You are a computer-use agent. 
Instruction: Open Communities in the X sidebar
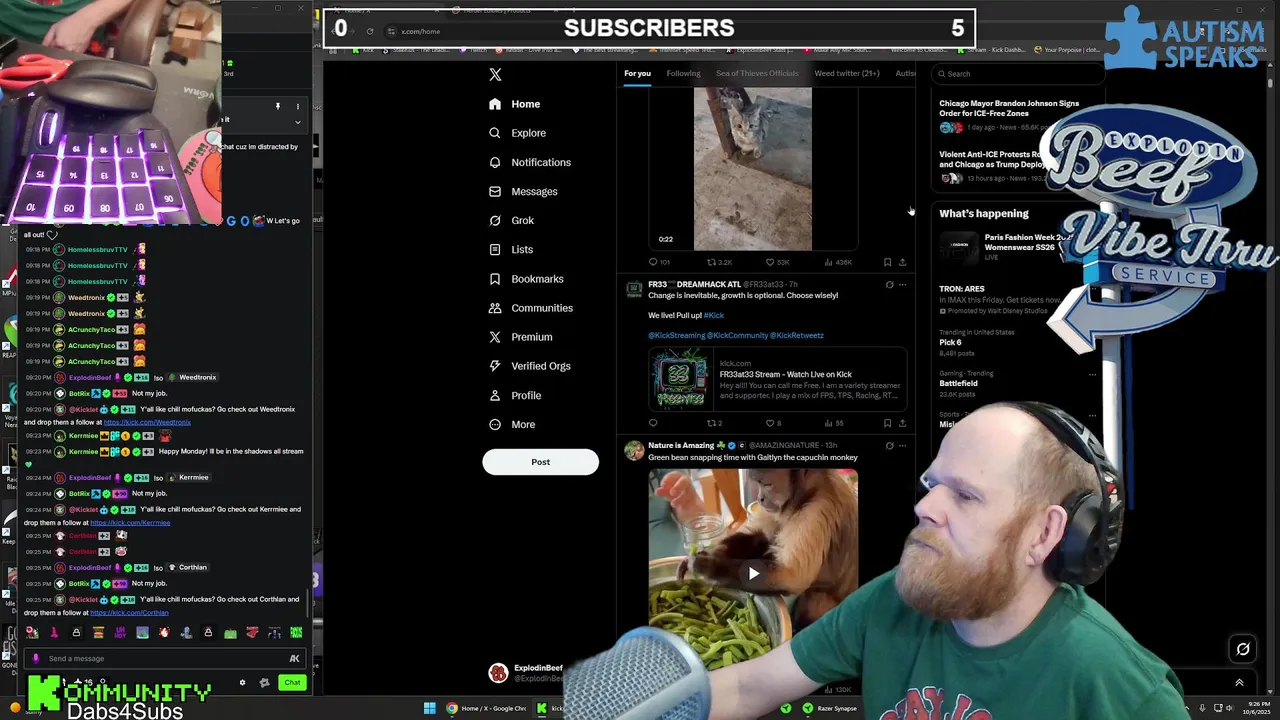530,308
